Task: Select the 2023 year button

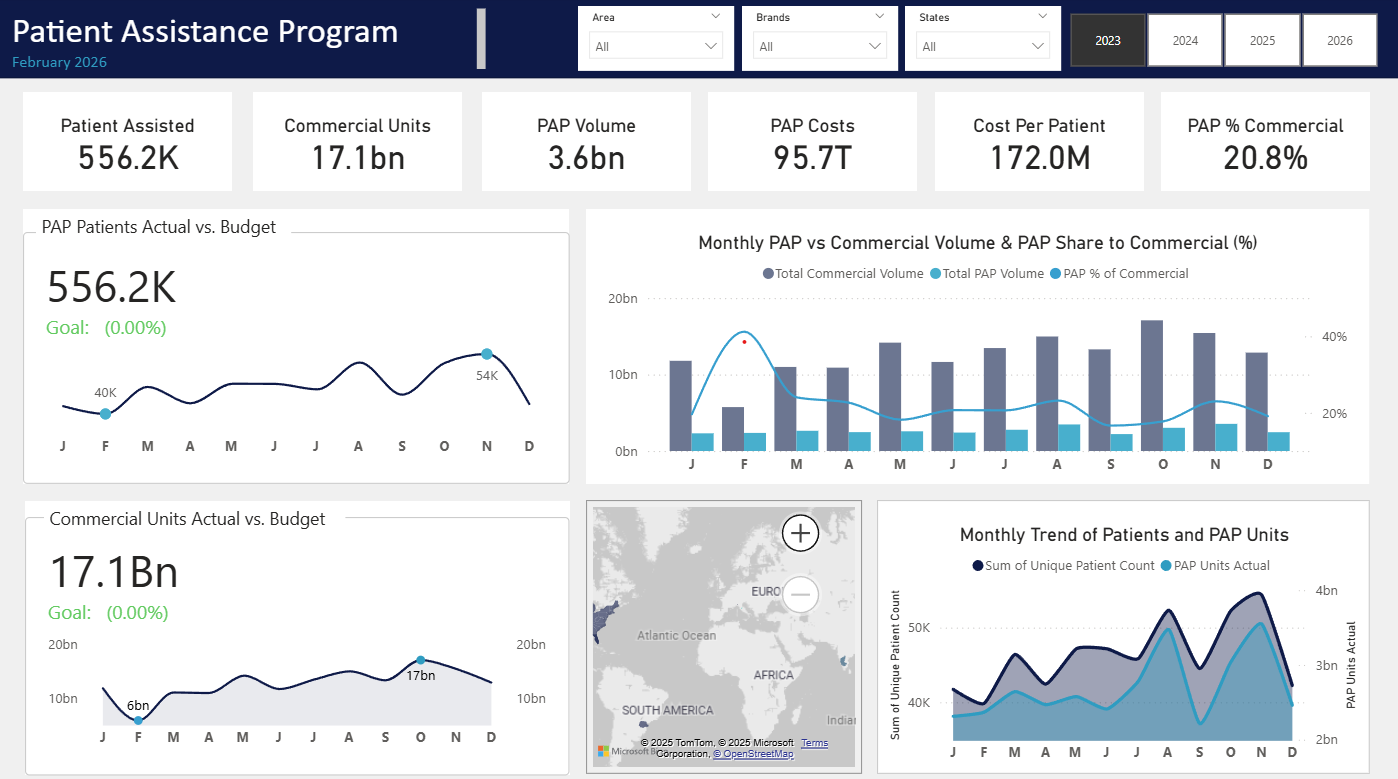Action: pyautogui.click(x=1108, y=41)
